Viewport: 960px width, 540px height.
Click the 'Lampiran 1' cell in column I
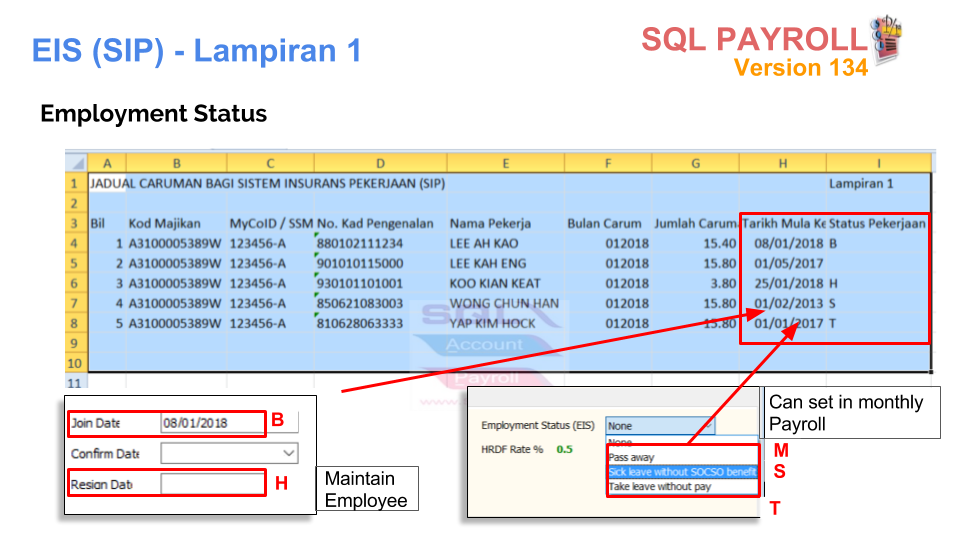tap(861, 184)
